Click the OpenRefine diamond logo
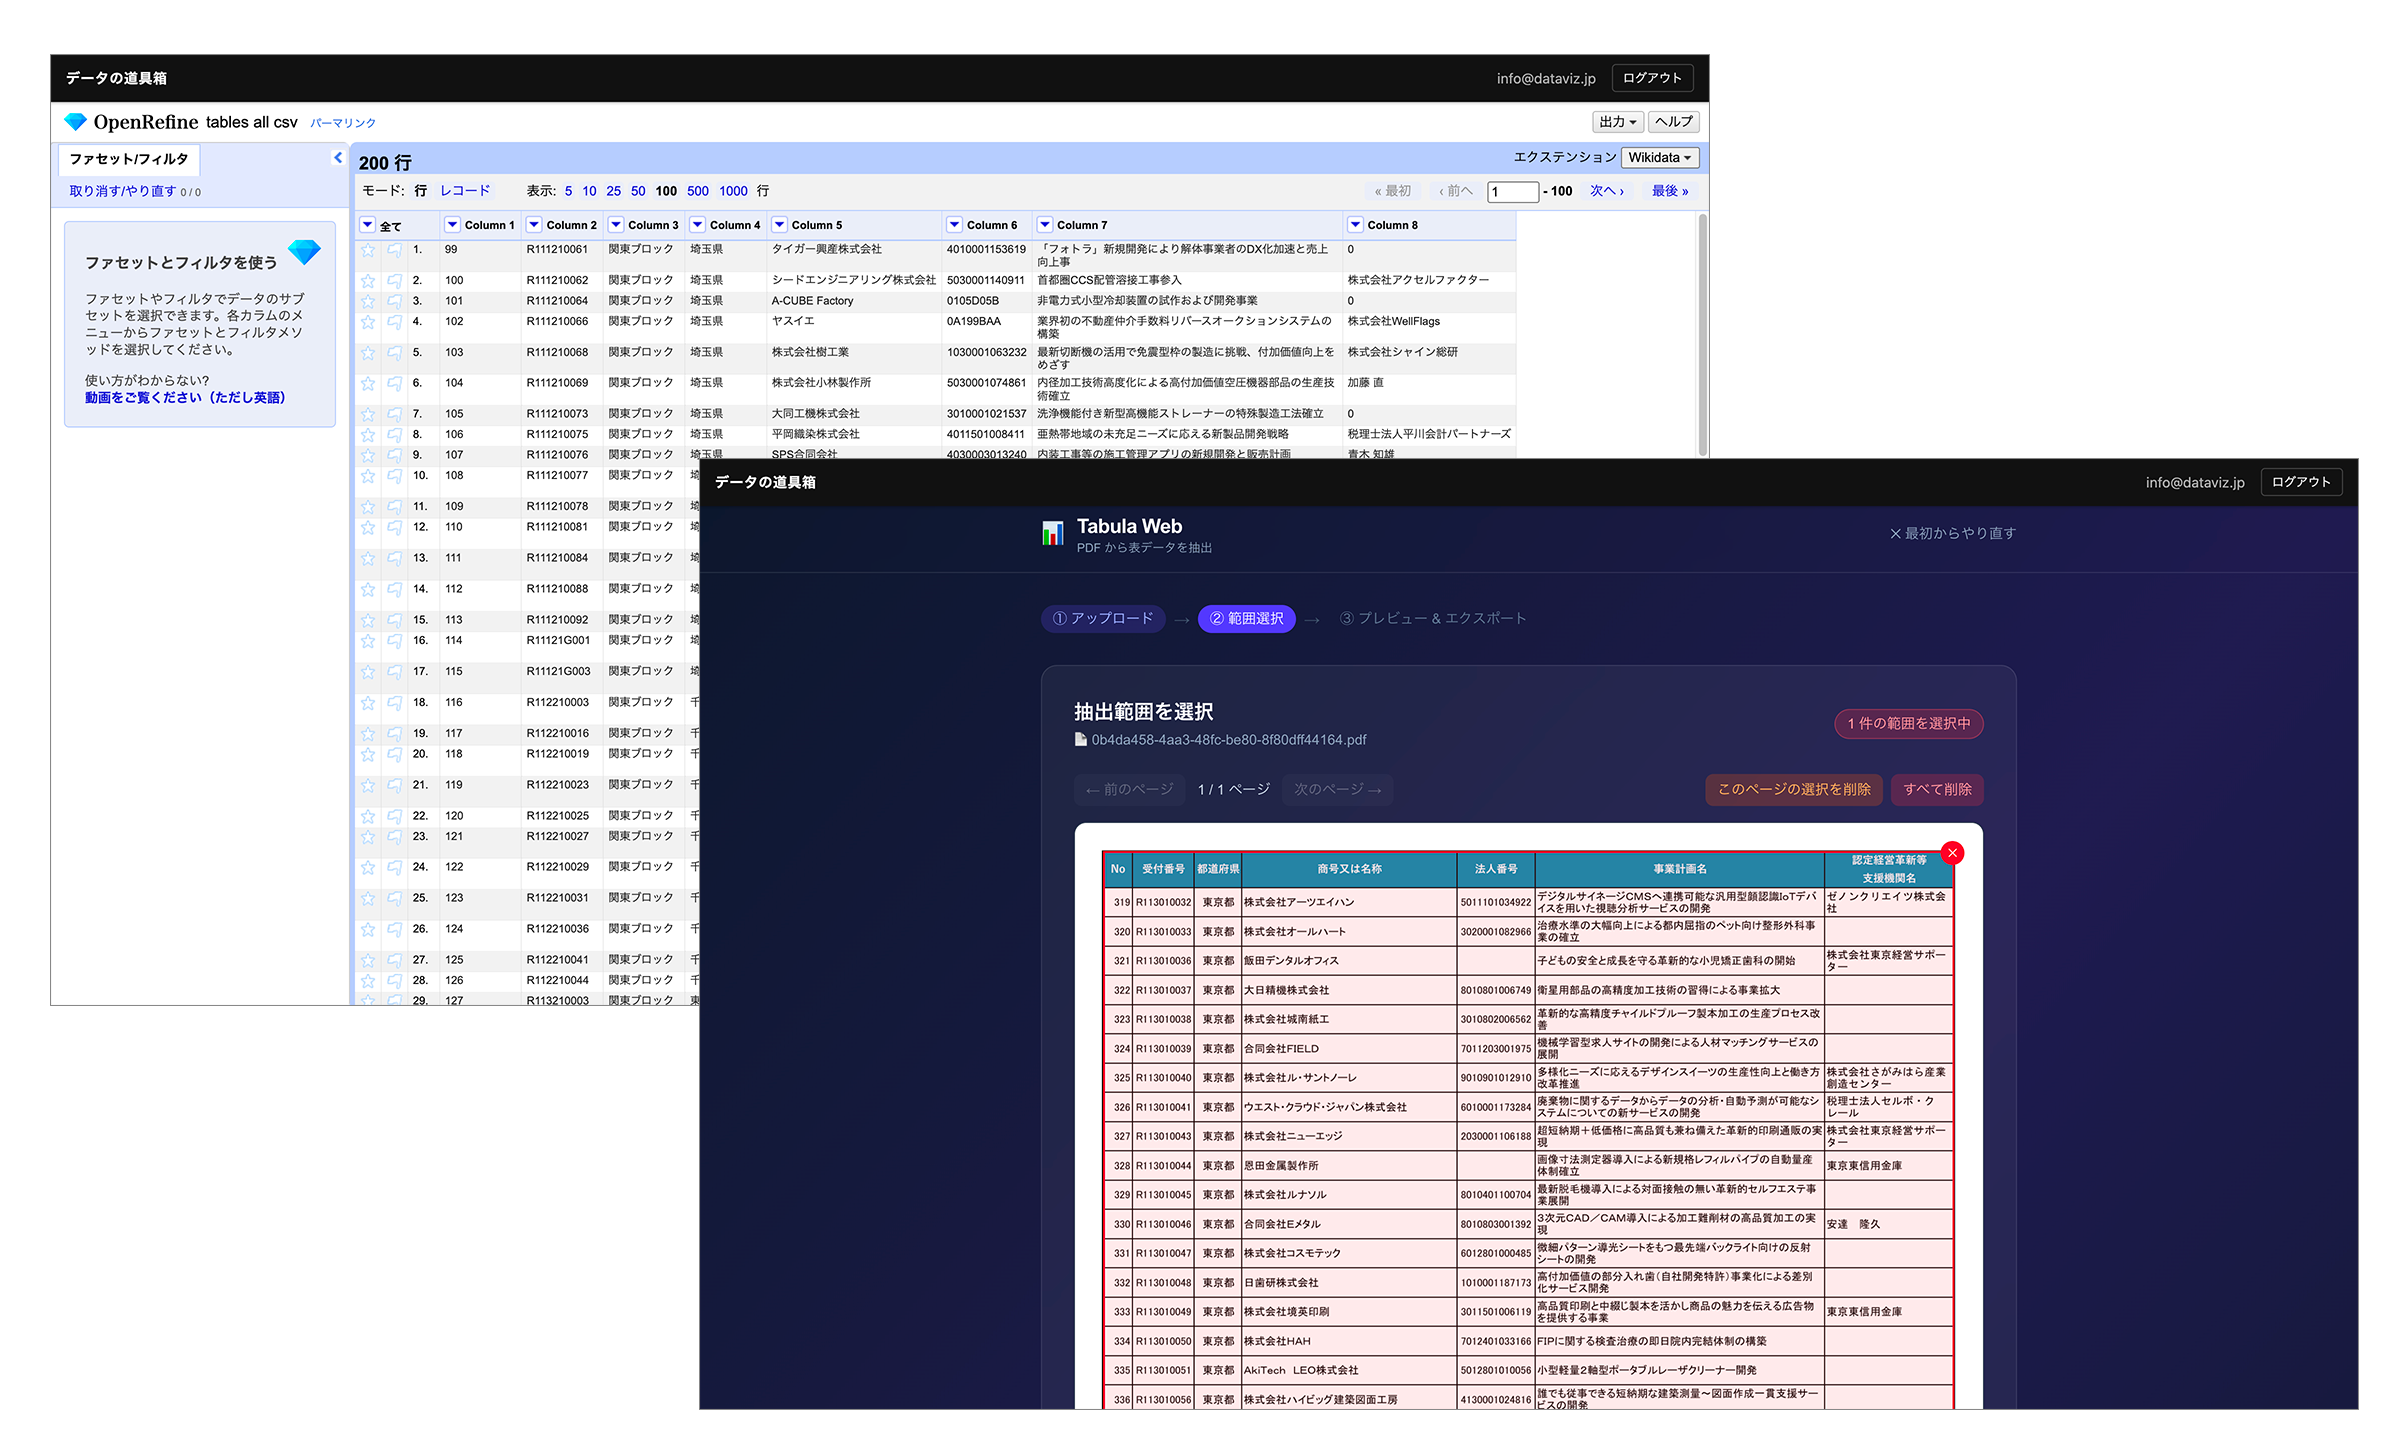 point(76,122)
